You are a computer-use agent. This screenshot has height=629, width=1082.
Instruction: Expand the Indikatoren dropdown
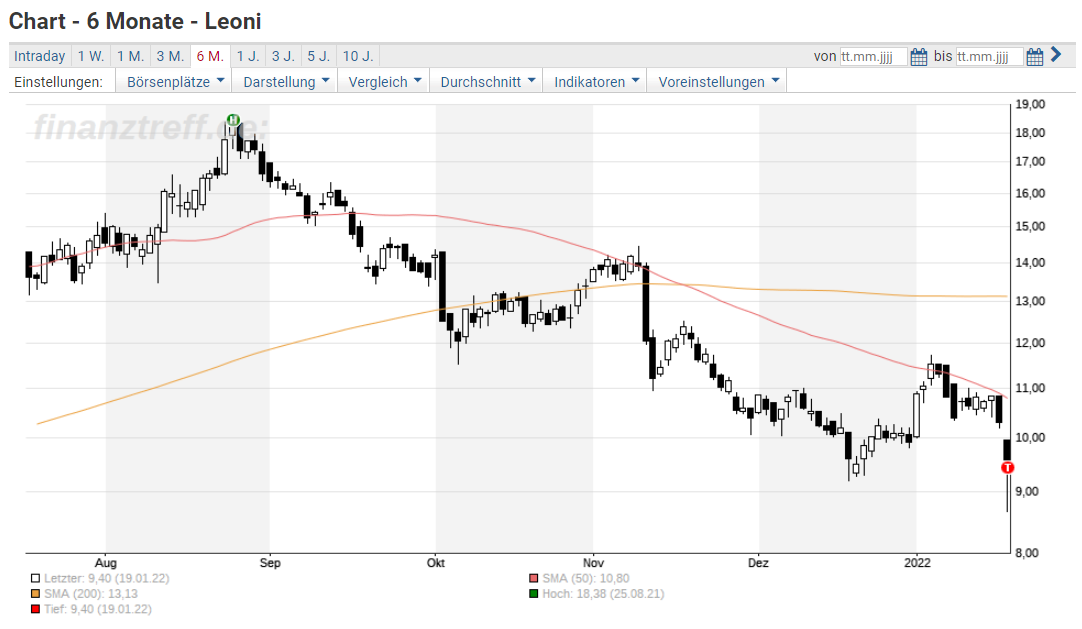click(x=596, y=81)
